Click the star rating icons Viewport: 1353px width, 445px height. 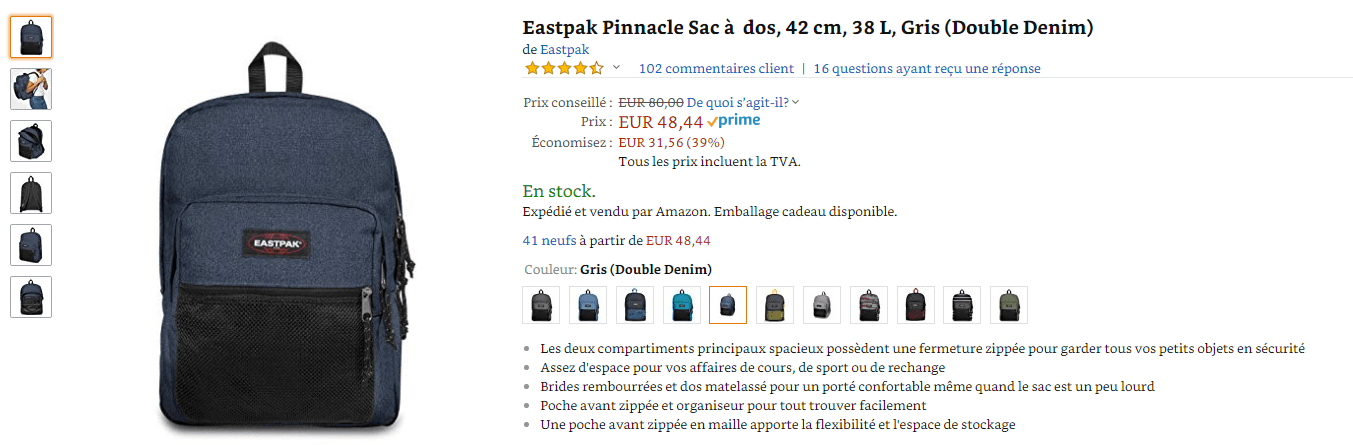pyautogui.click(x=564, y=69)
